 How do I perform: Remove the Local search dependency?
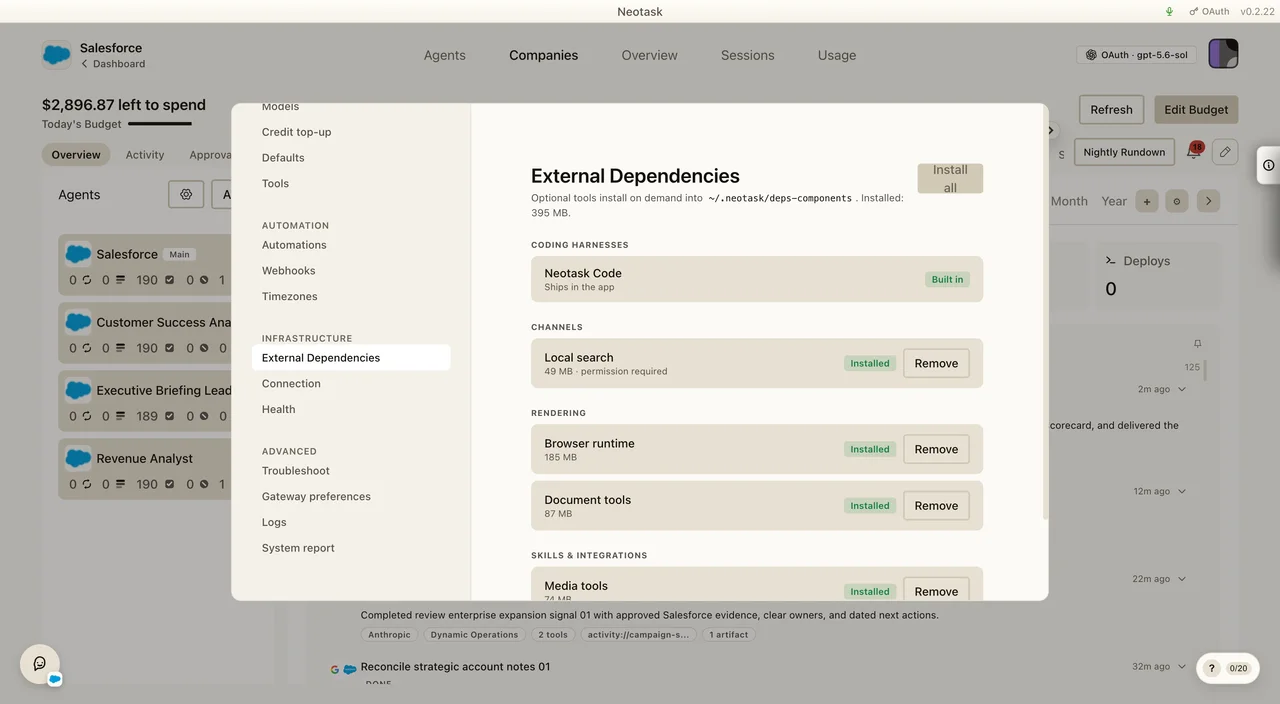point(936,363)
